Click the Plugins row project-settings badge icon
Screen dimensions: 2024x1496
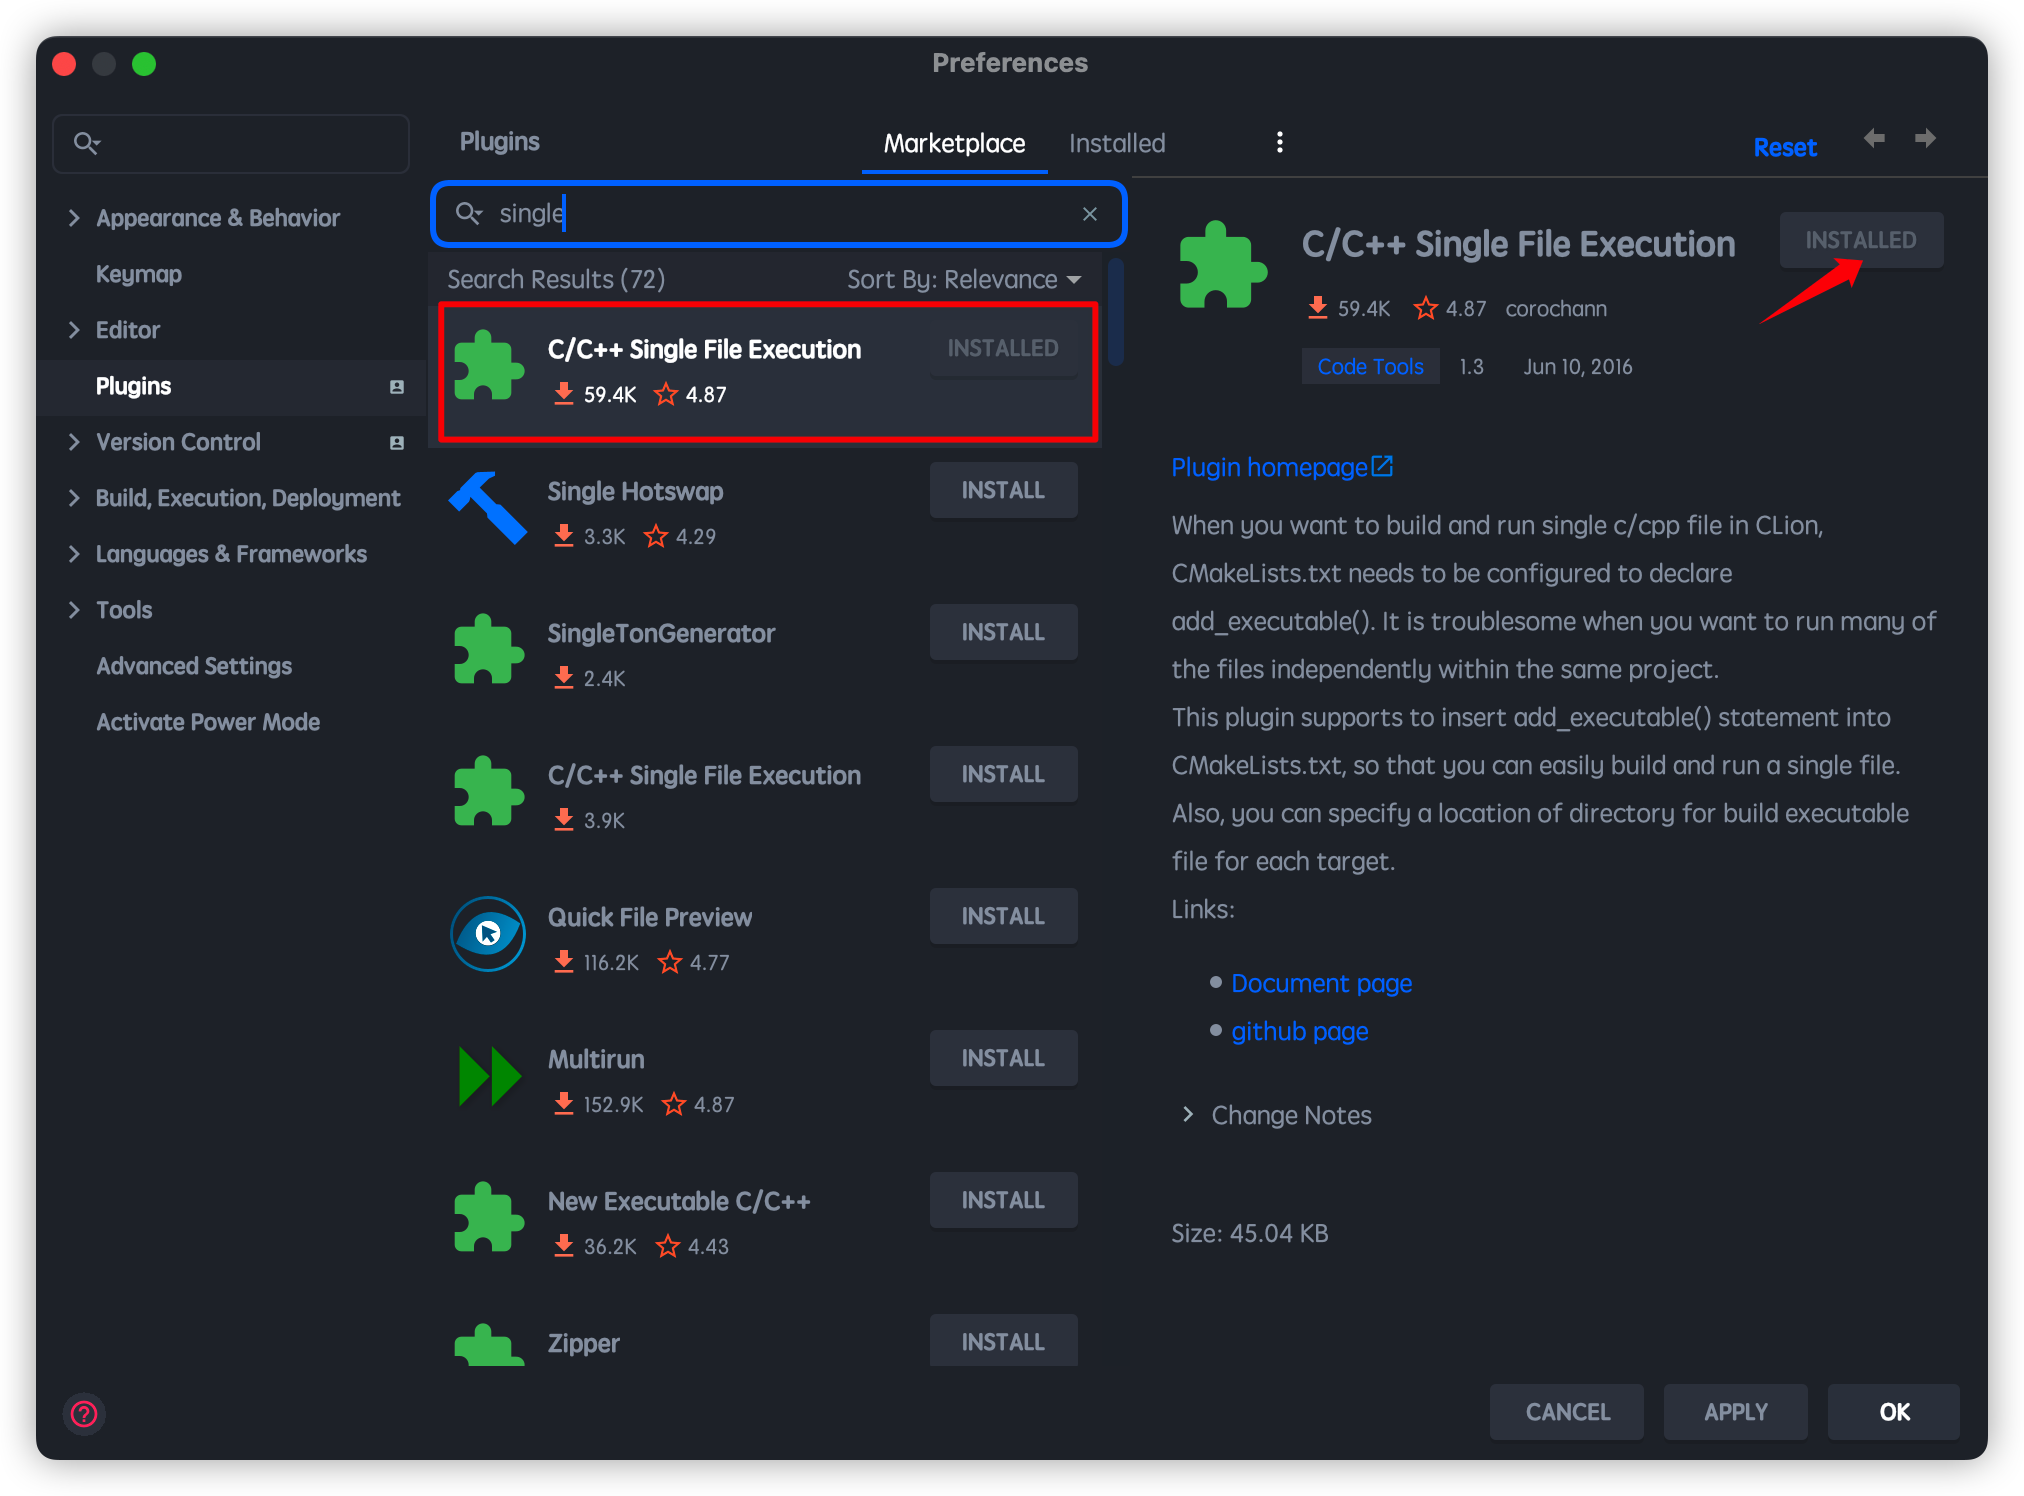pos(397,387)
